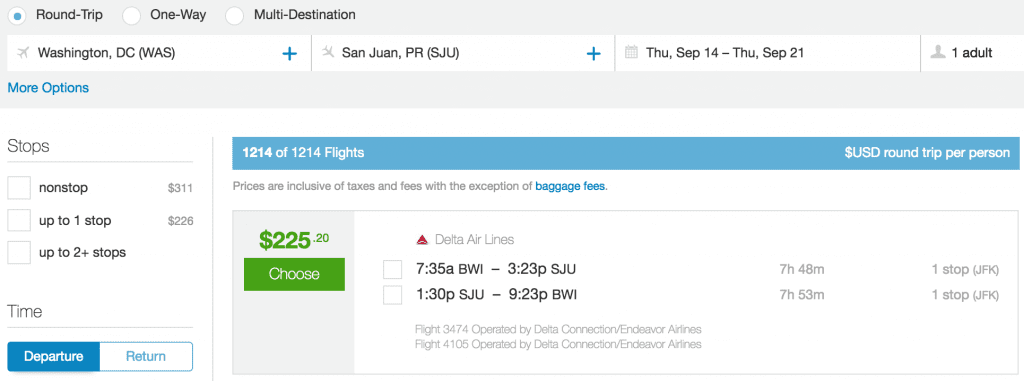Screen dimensions: 1024x381
Task: Choose the Multi-Destination radio option
Action: click(x=234, y=15)
